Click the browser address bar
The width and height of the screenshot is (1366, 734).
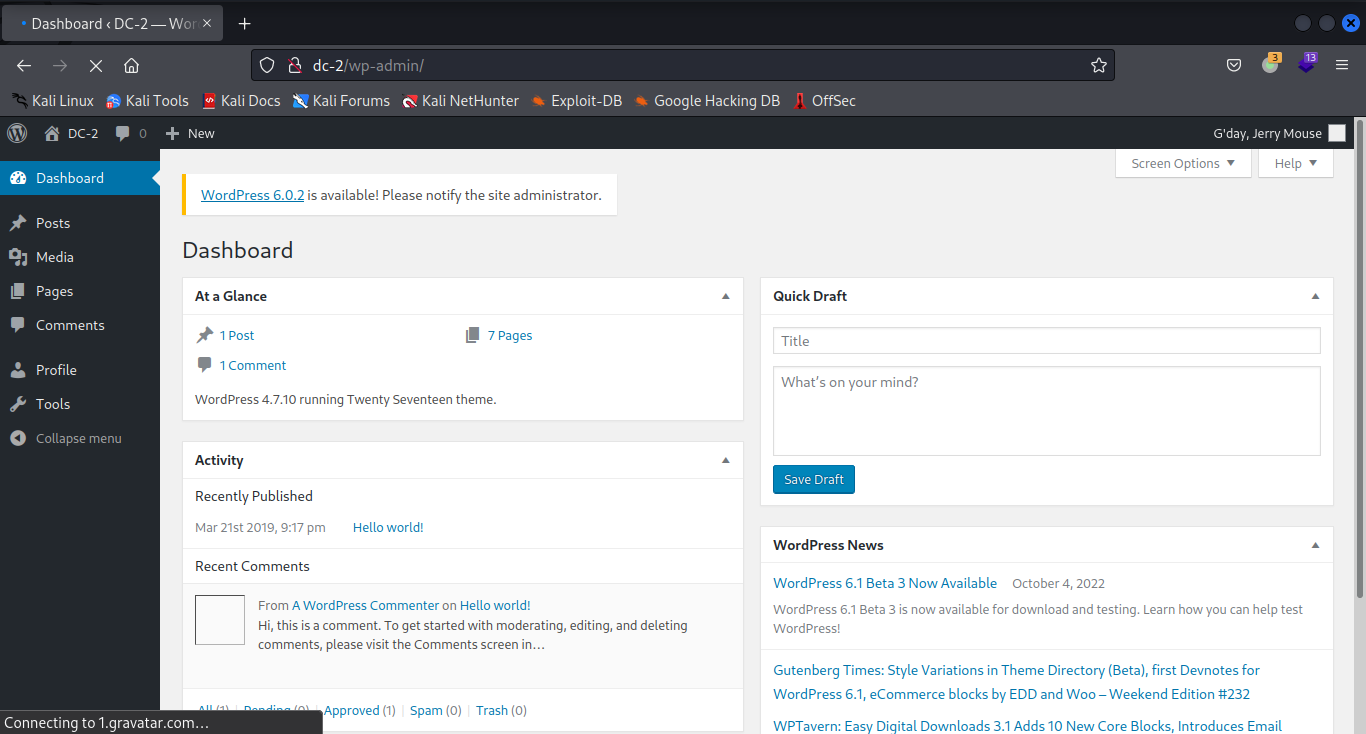point(682,65)
